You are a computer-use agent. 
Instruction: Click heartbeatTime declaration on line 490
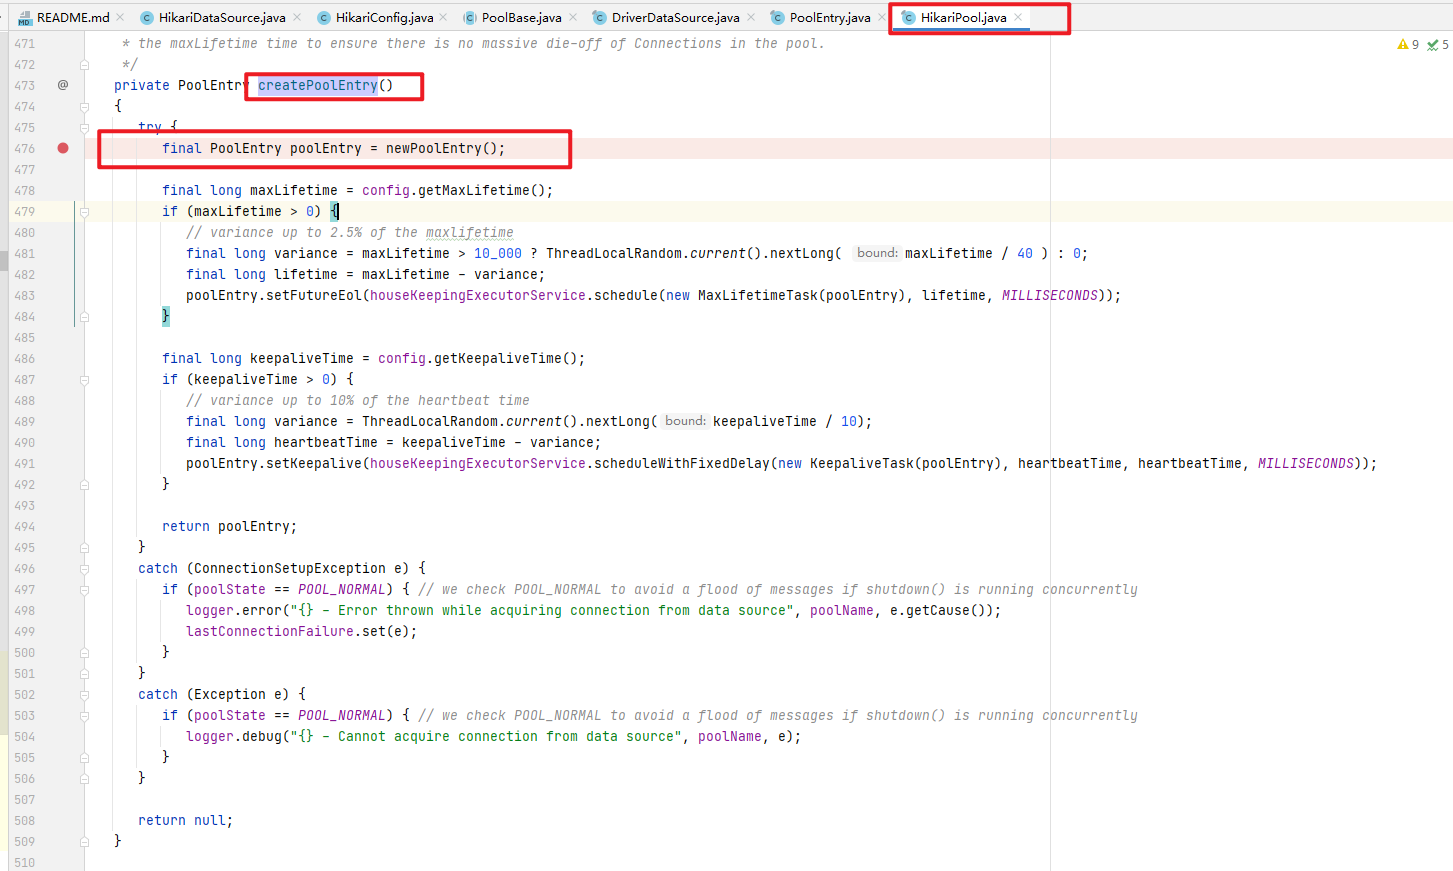point(326,442)
